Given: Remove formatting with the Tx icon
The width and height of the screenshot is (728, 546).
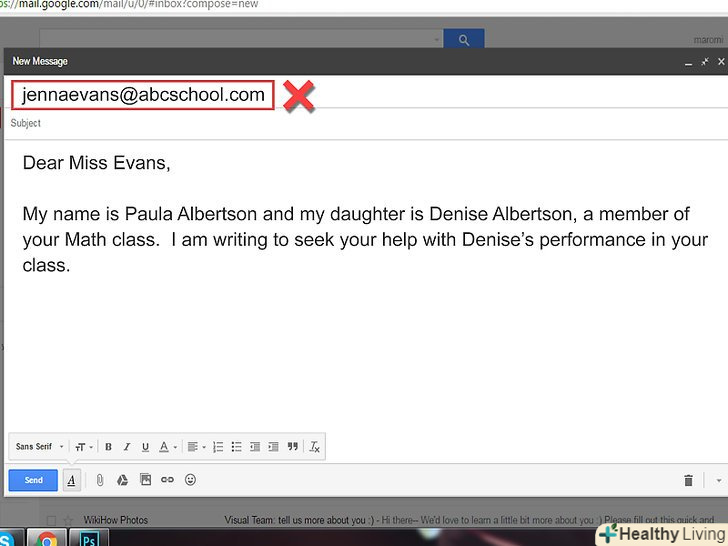Looking at the screenshot, I should click(x=314, y=447).
